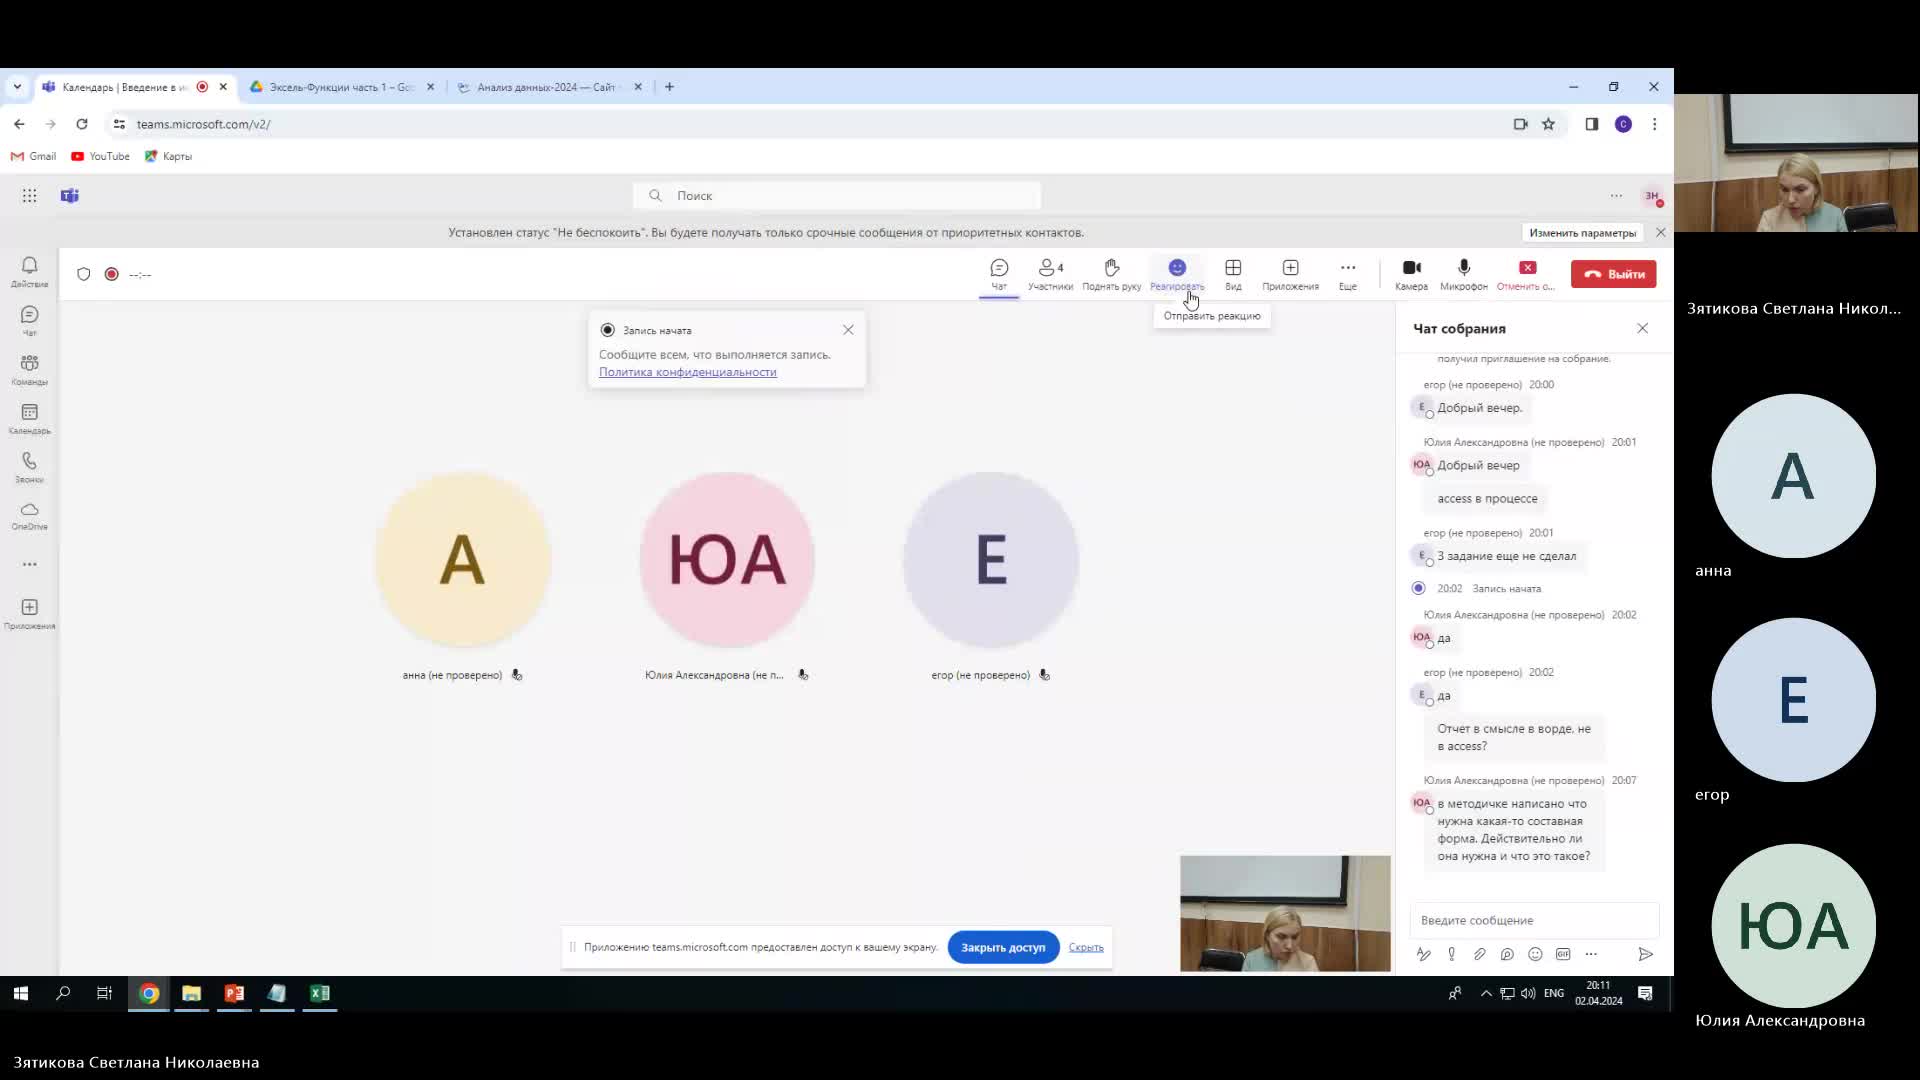Image resolution: width=1920 pixels, height=1080 pixels.
Task: Raise hand in the meeting
Action: [1111, 274]
